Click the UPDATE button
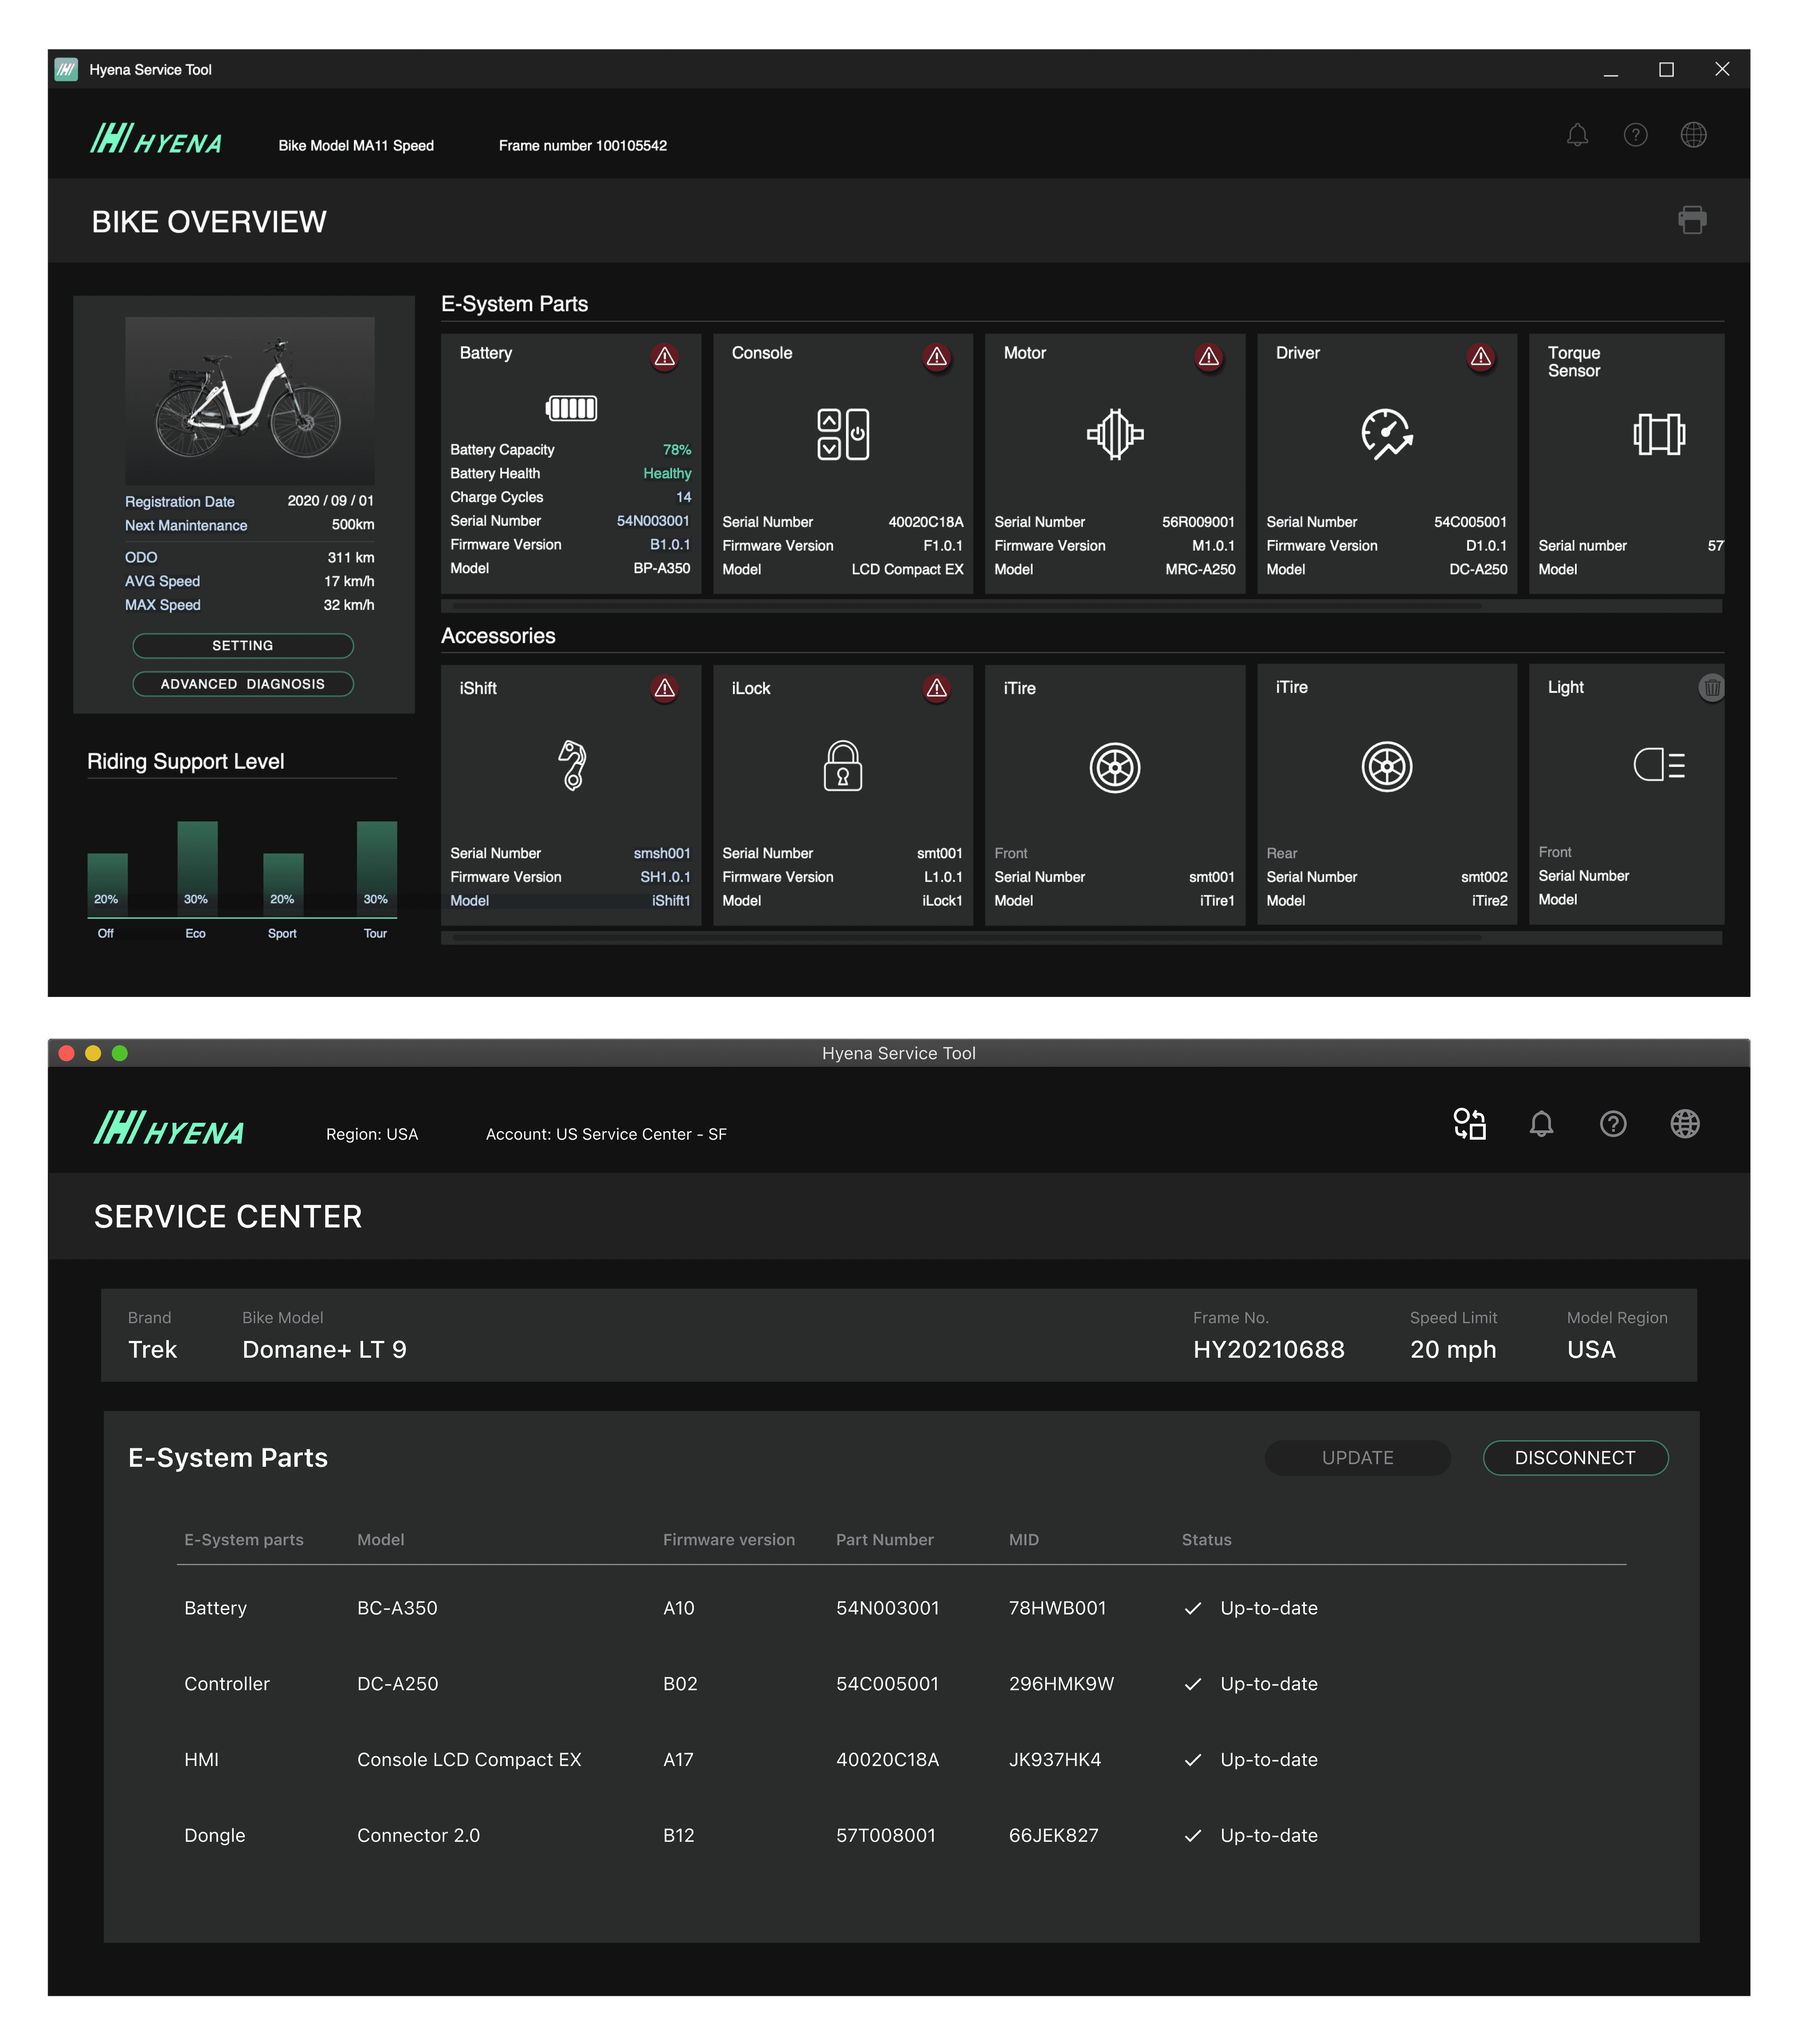This screenshot has height=2044, width=1797. [x=1357, y=1458]
